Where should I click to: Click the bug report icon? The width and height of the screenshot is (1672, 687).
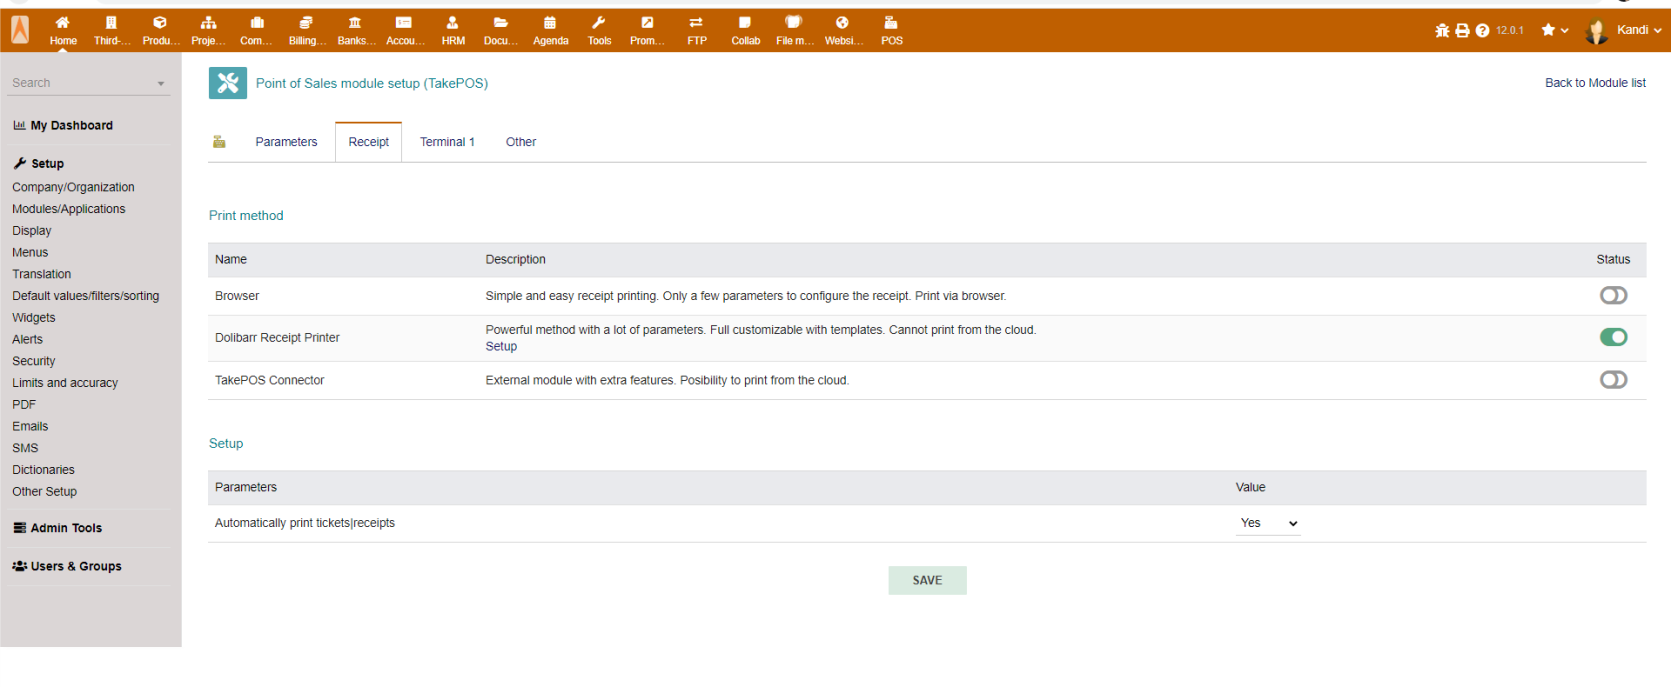(x=1442, y=30)
